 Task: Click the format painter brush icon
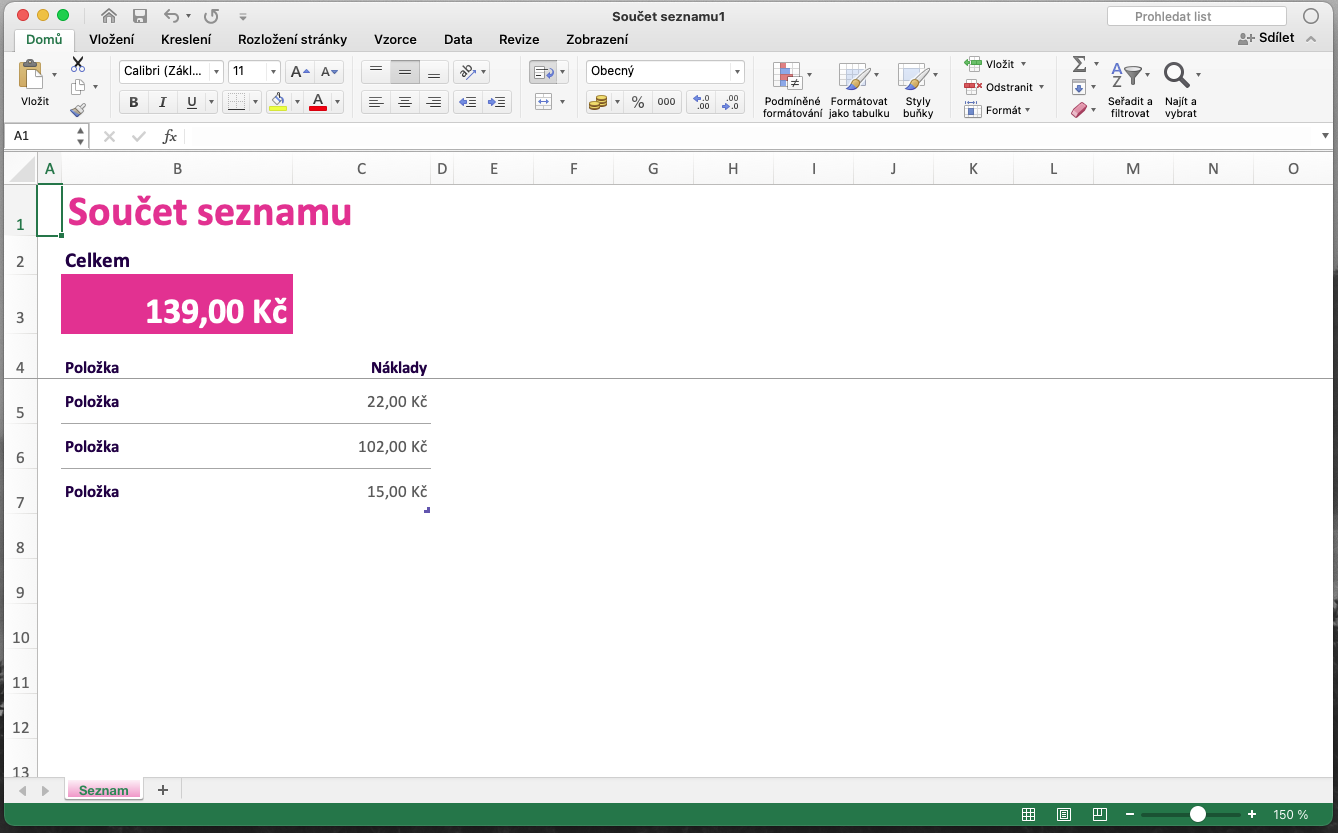78,110
